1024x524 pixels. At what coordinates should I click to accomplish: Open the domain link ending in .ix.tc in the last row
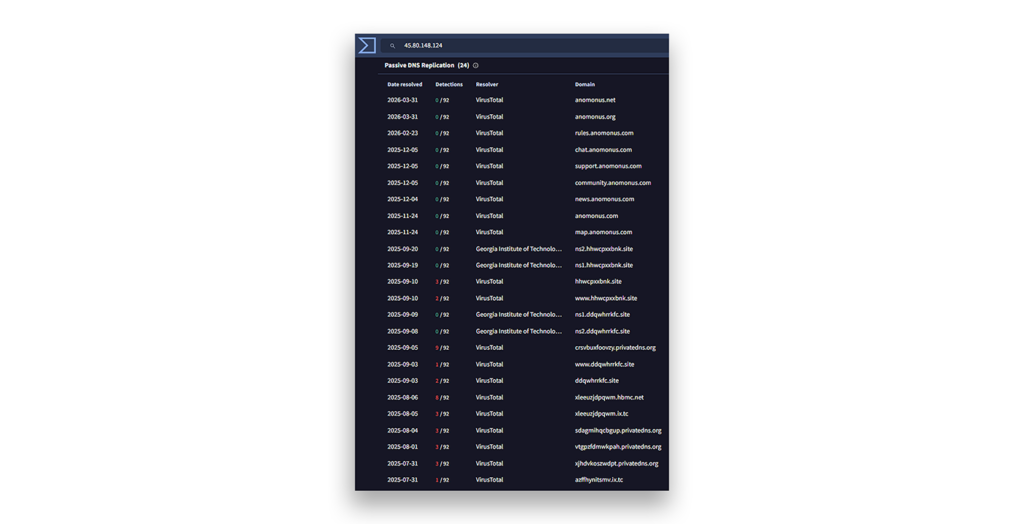tap(599, 480)
